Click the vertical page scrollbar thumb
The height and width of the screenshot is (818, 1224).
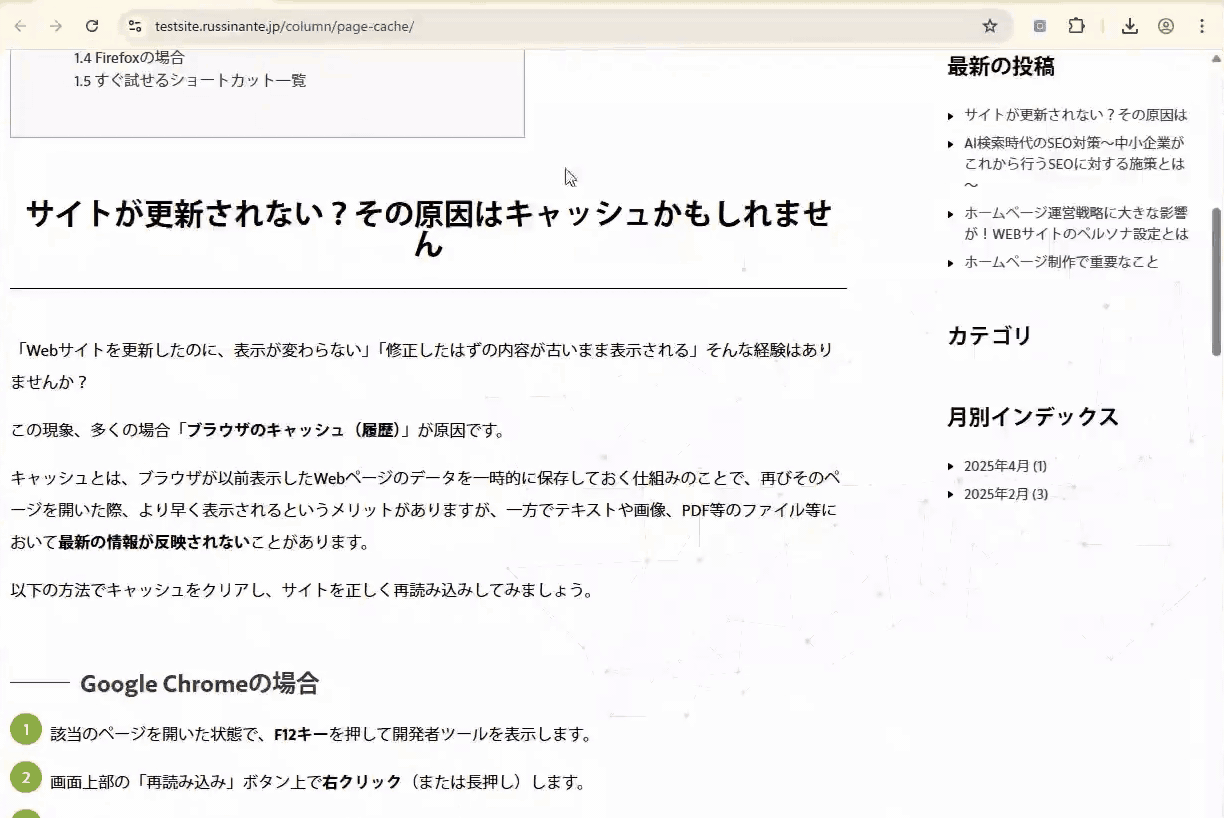tap(1216, 280)
